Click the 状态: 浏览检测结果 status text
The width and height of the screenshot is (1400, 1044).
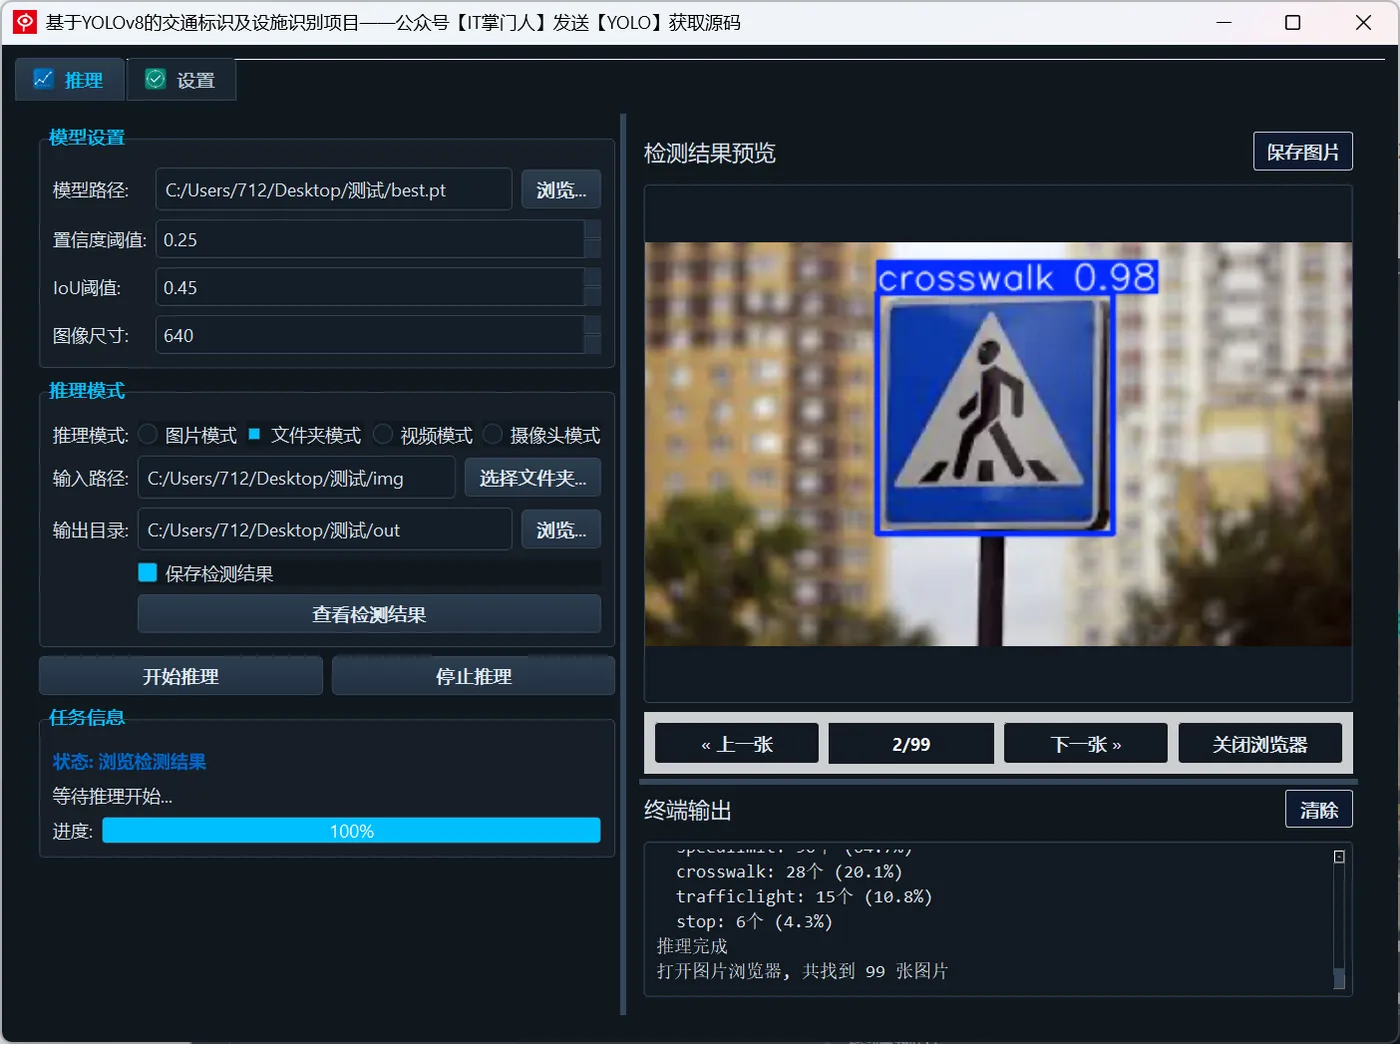tap(129, 762)
